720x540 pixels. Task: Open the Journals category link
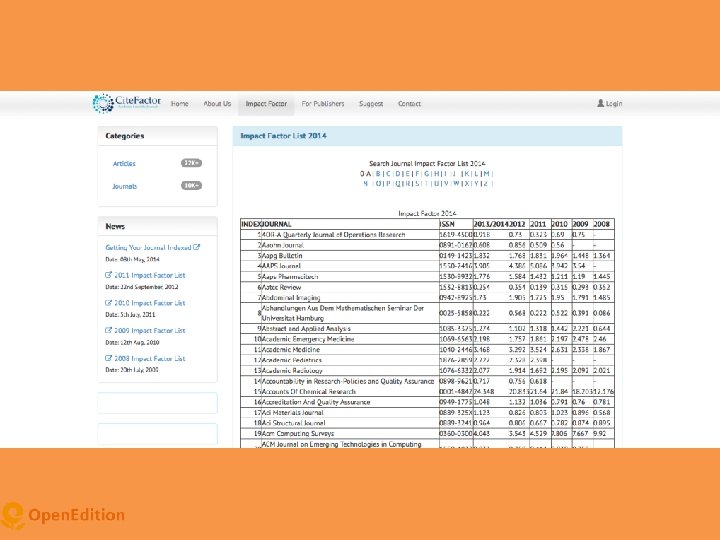tap(124, 186)
